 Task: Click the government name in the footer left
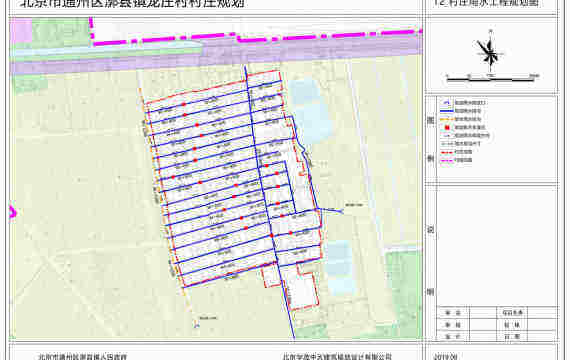click(83, 357)
